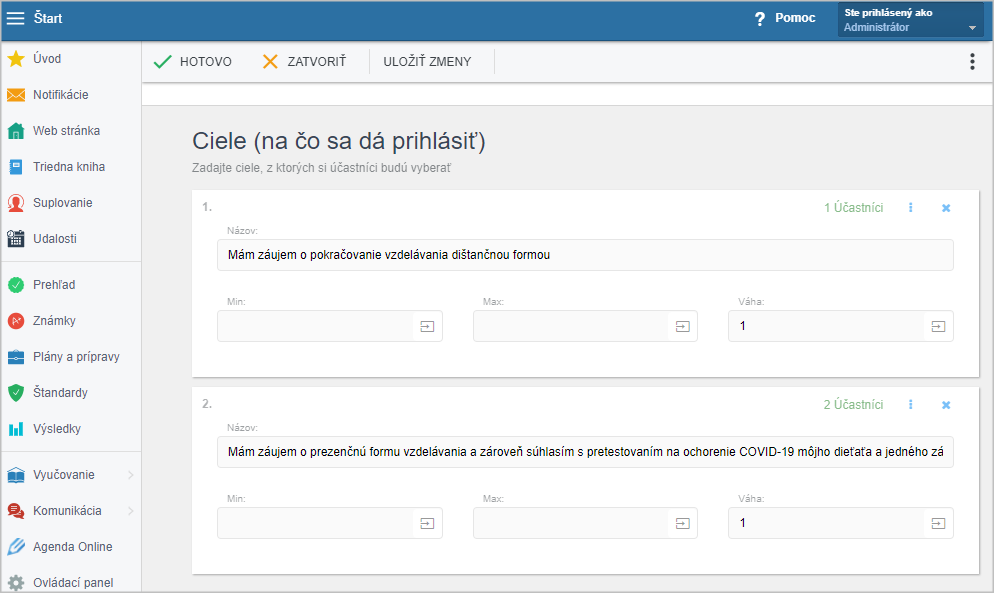Click the HOTOVO button

click(x=193, y=62)
